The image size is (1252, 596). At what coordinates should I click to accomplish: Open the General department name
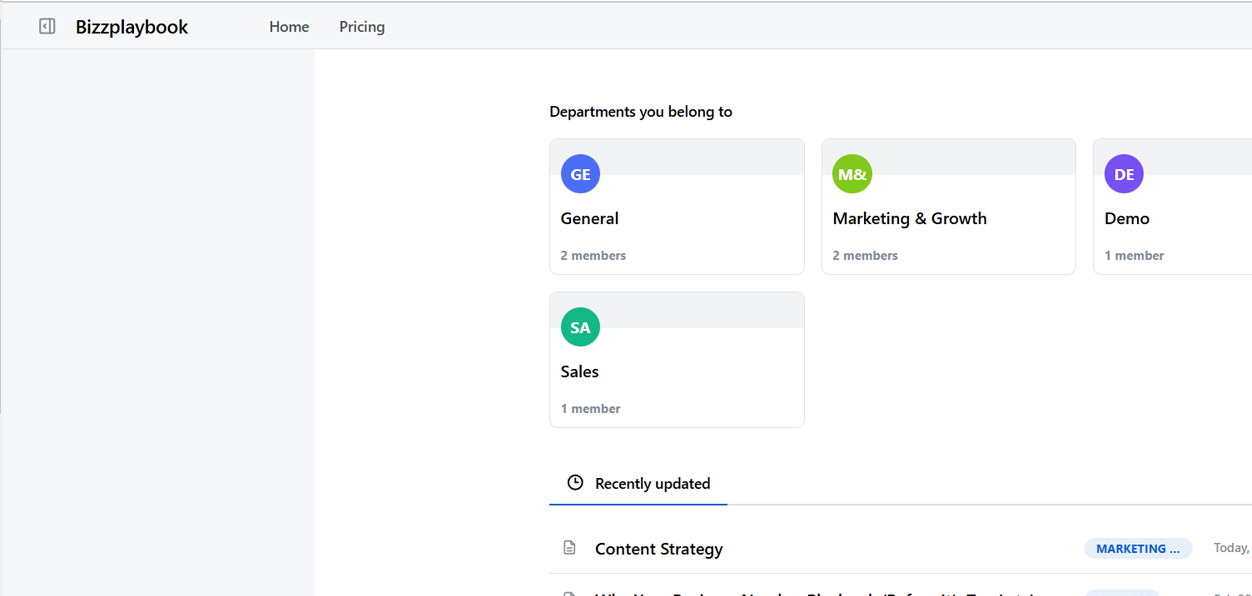click(x=589, y=218)
